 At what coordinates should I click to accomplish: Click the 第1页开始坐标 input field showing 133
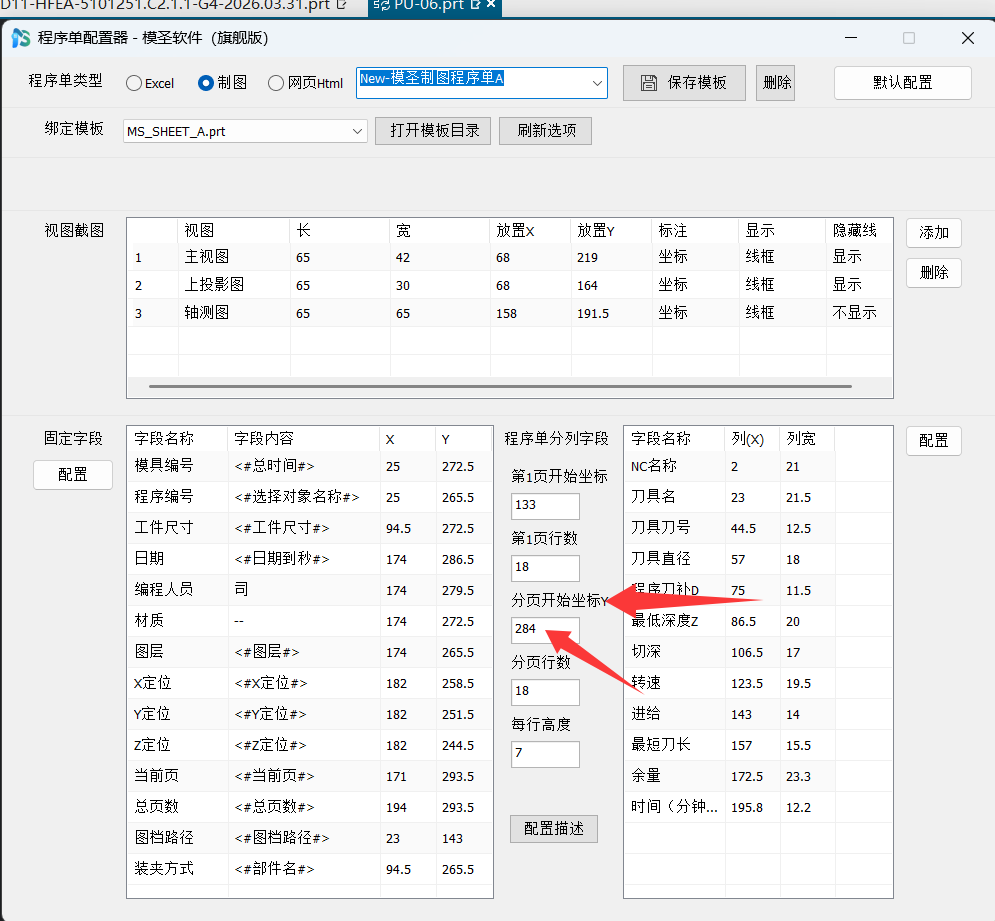point(545,505)
